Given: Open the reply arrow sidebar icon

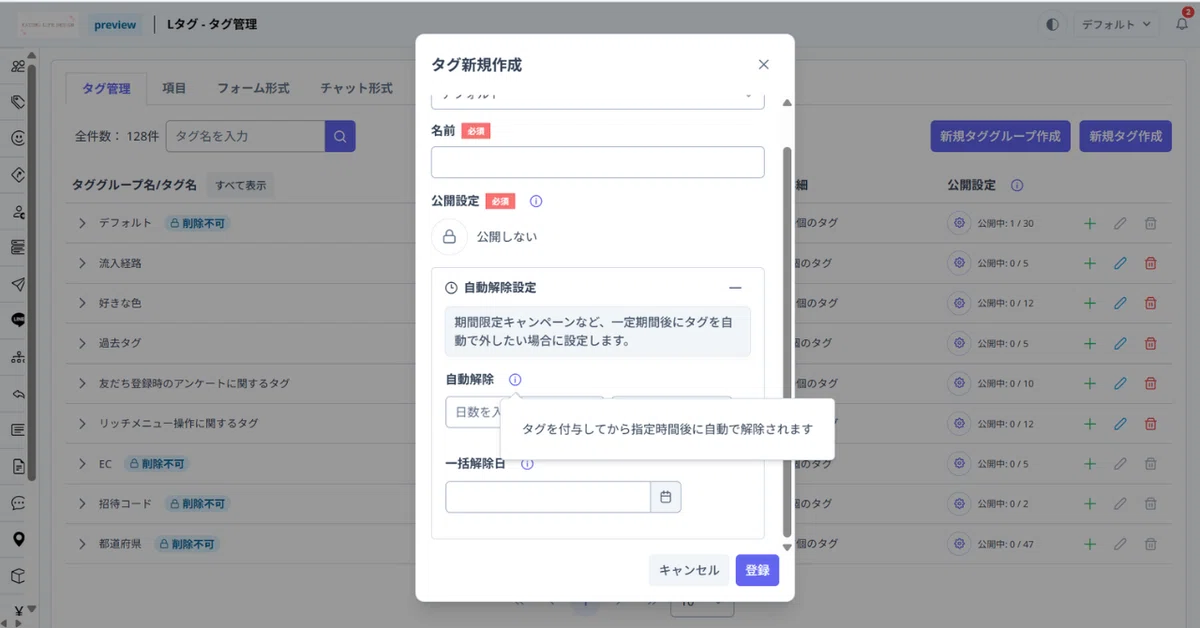Looking at the screenshot, I should [18, 393].
